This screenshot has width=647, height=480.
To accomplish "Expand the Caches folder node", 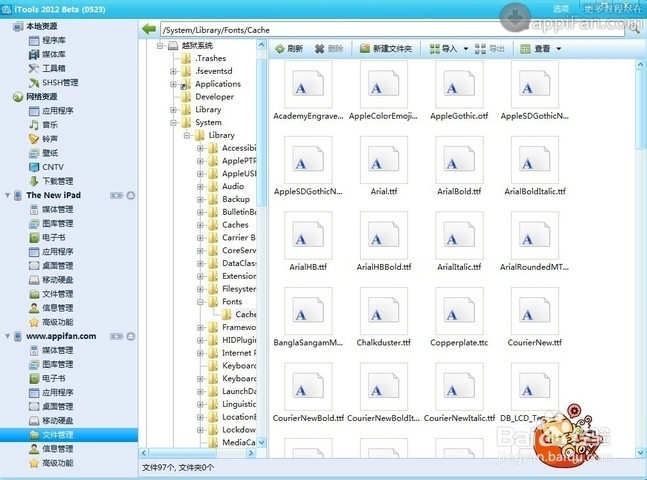I will click(x=200, y=225).
